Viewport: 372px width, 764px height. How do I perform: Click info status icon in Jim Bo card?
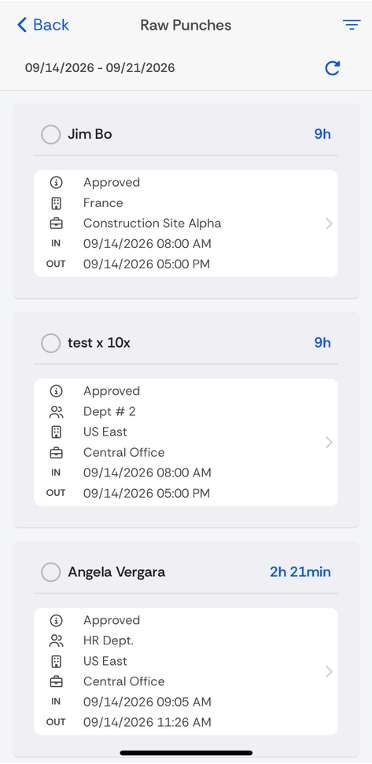[57, 183]
